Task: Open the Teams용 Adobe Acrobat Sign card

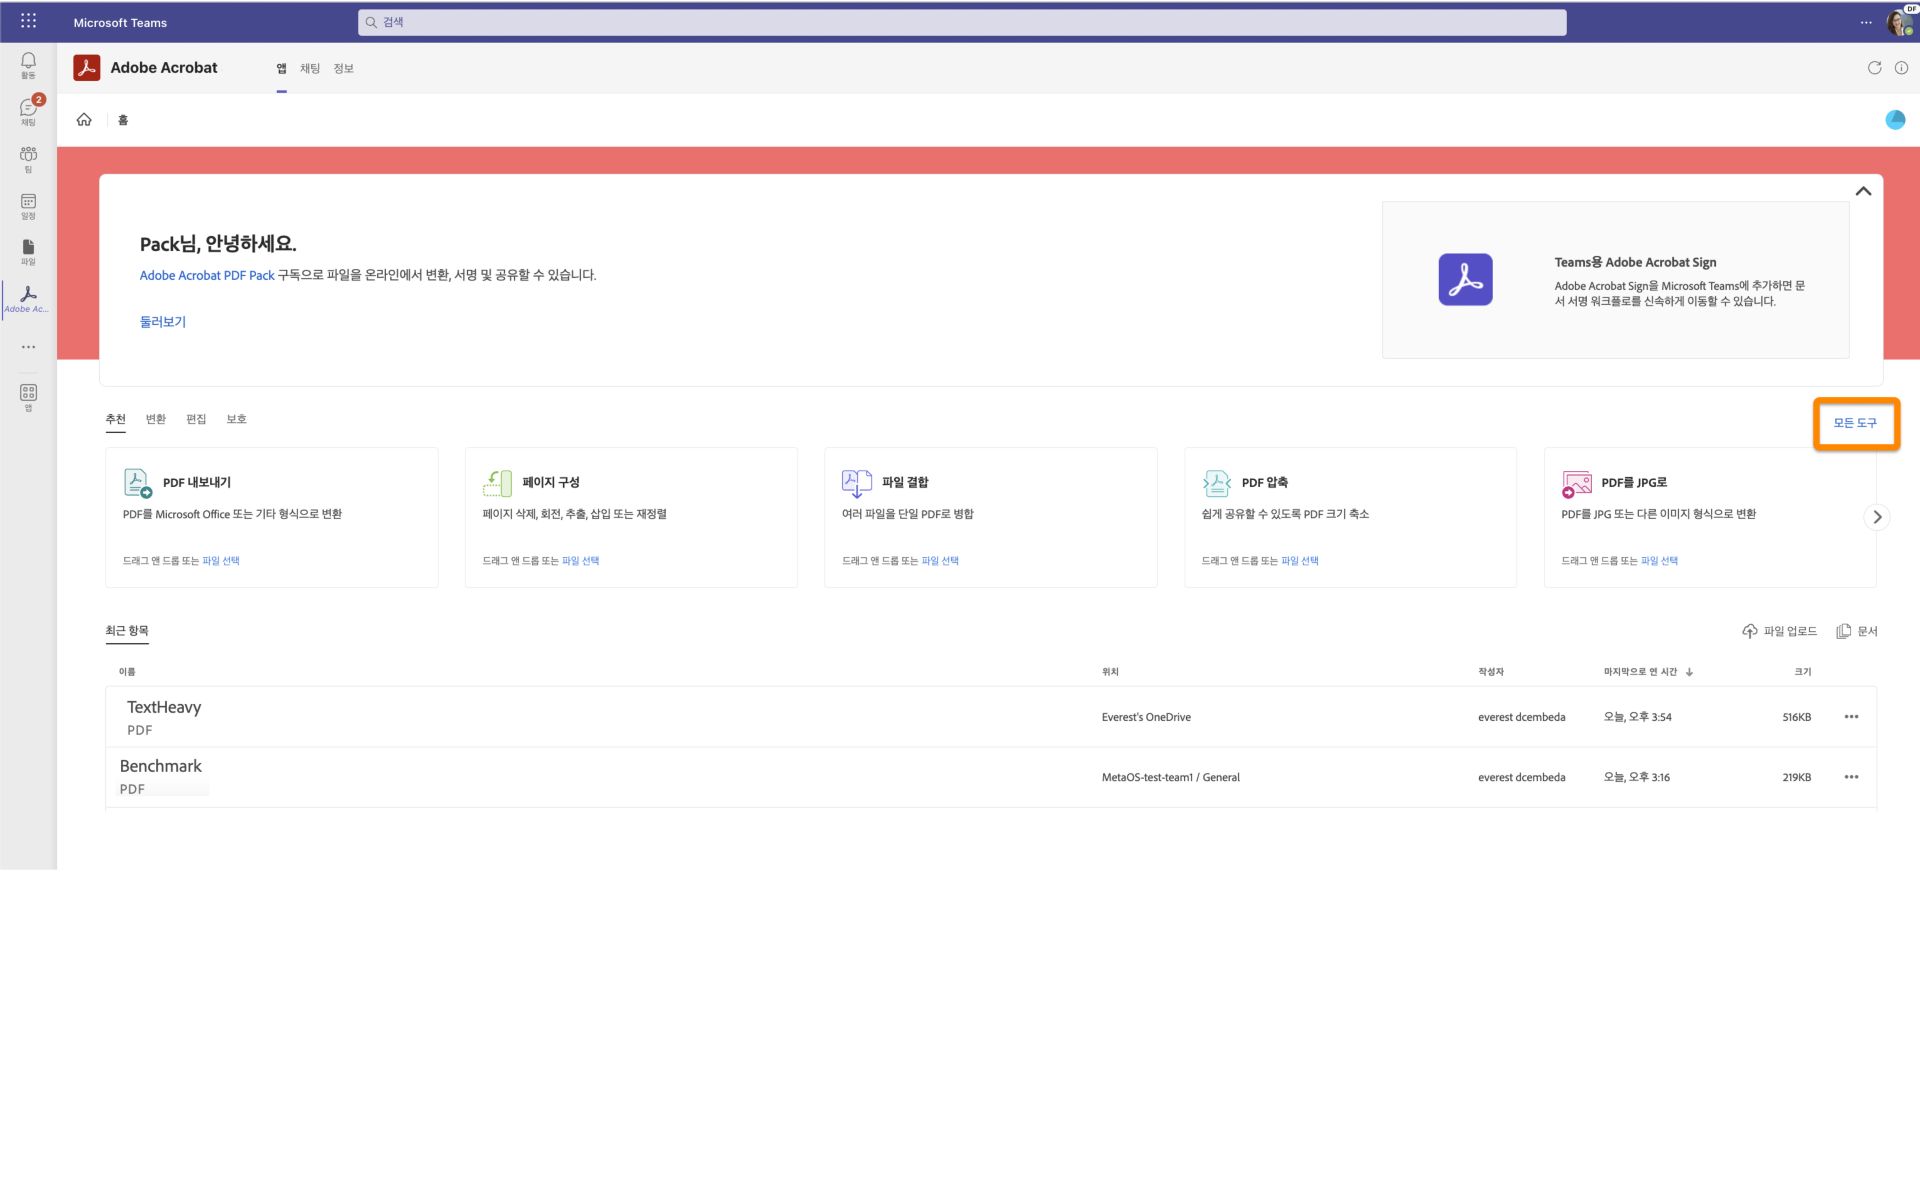Action: point(1615,280)
